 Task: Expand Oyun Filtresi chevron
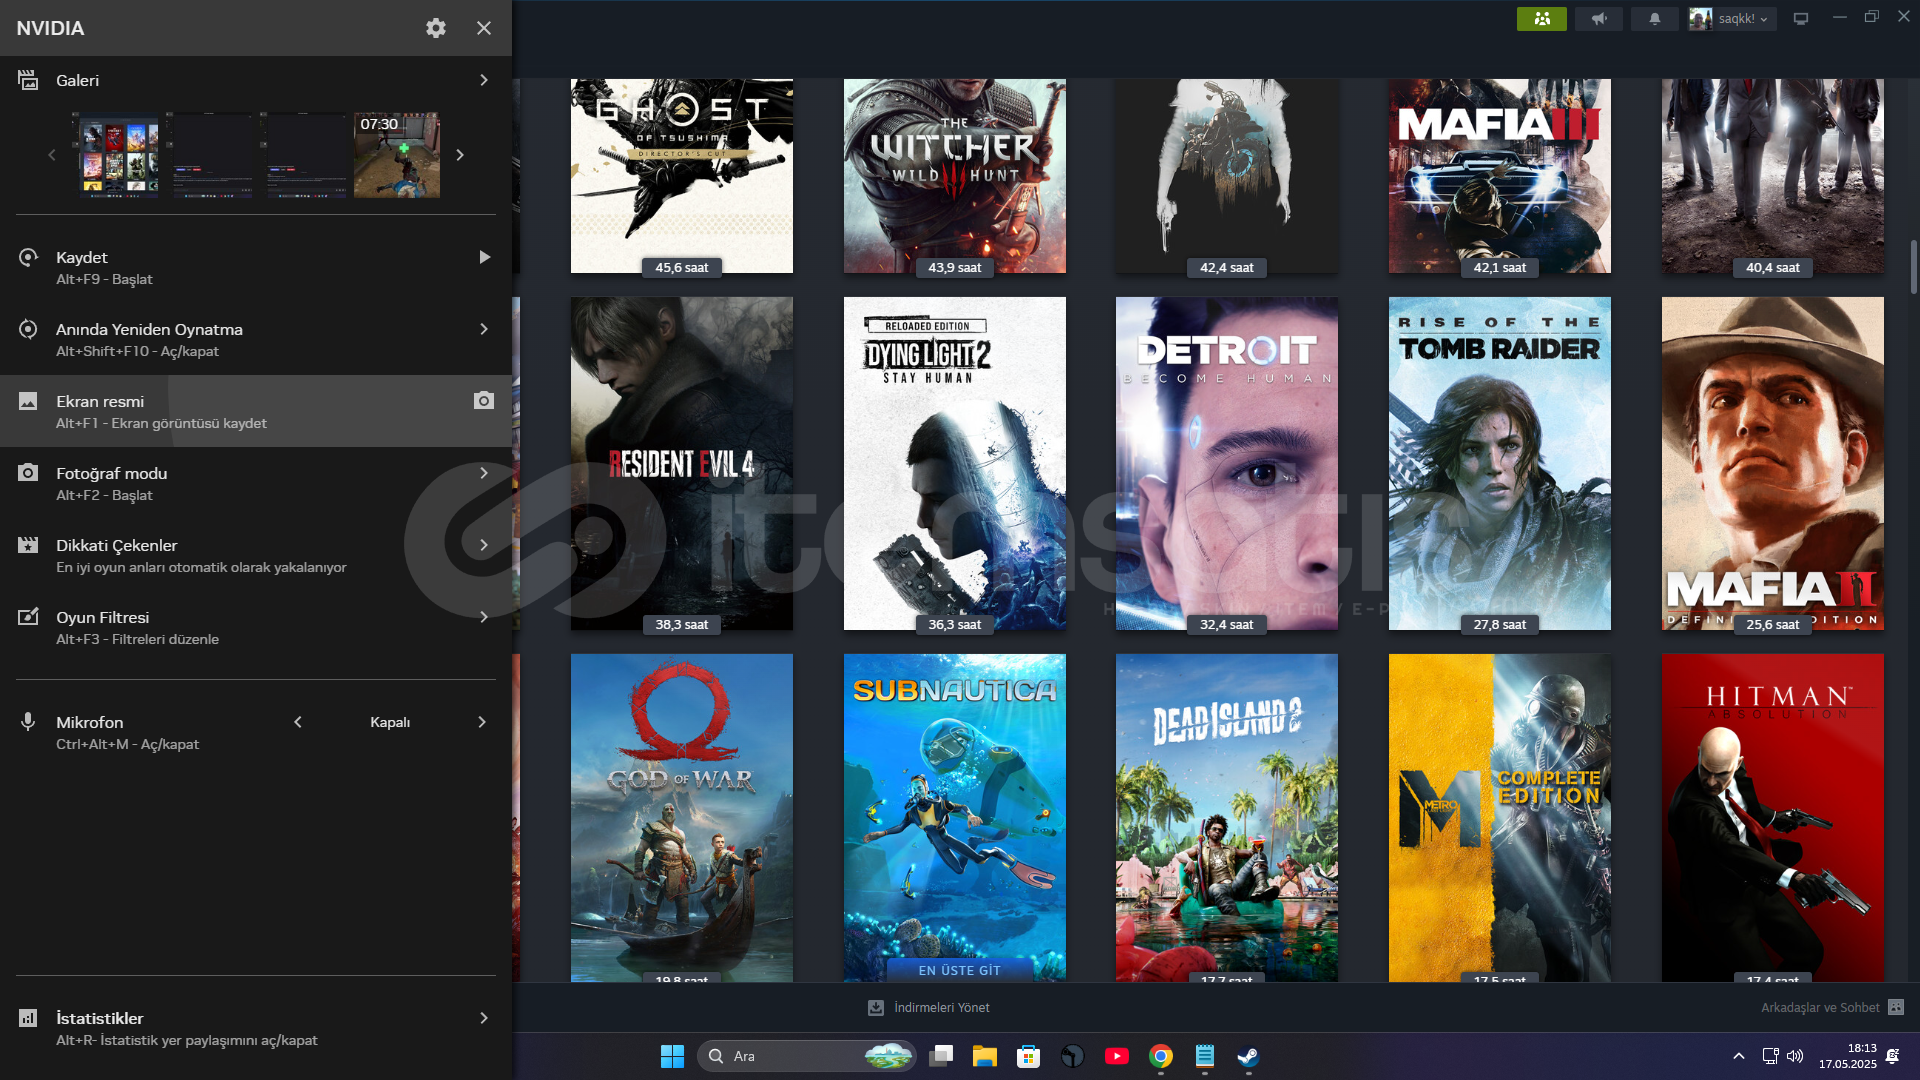(484, 617)
